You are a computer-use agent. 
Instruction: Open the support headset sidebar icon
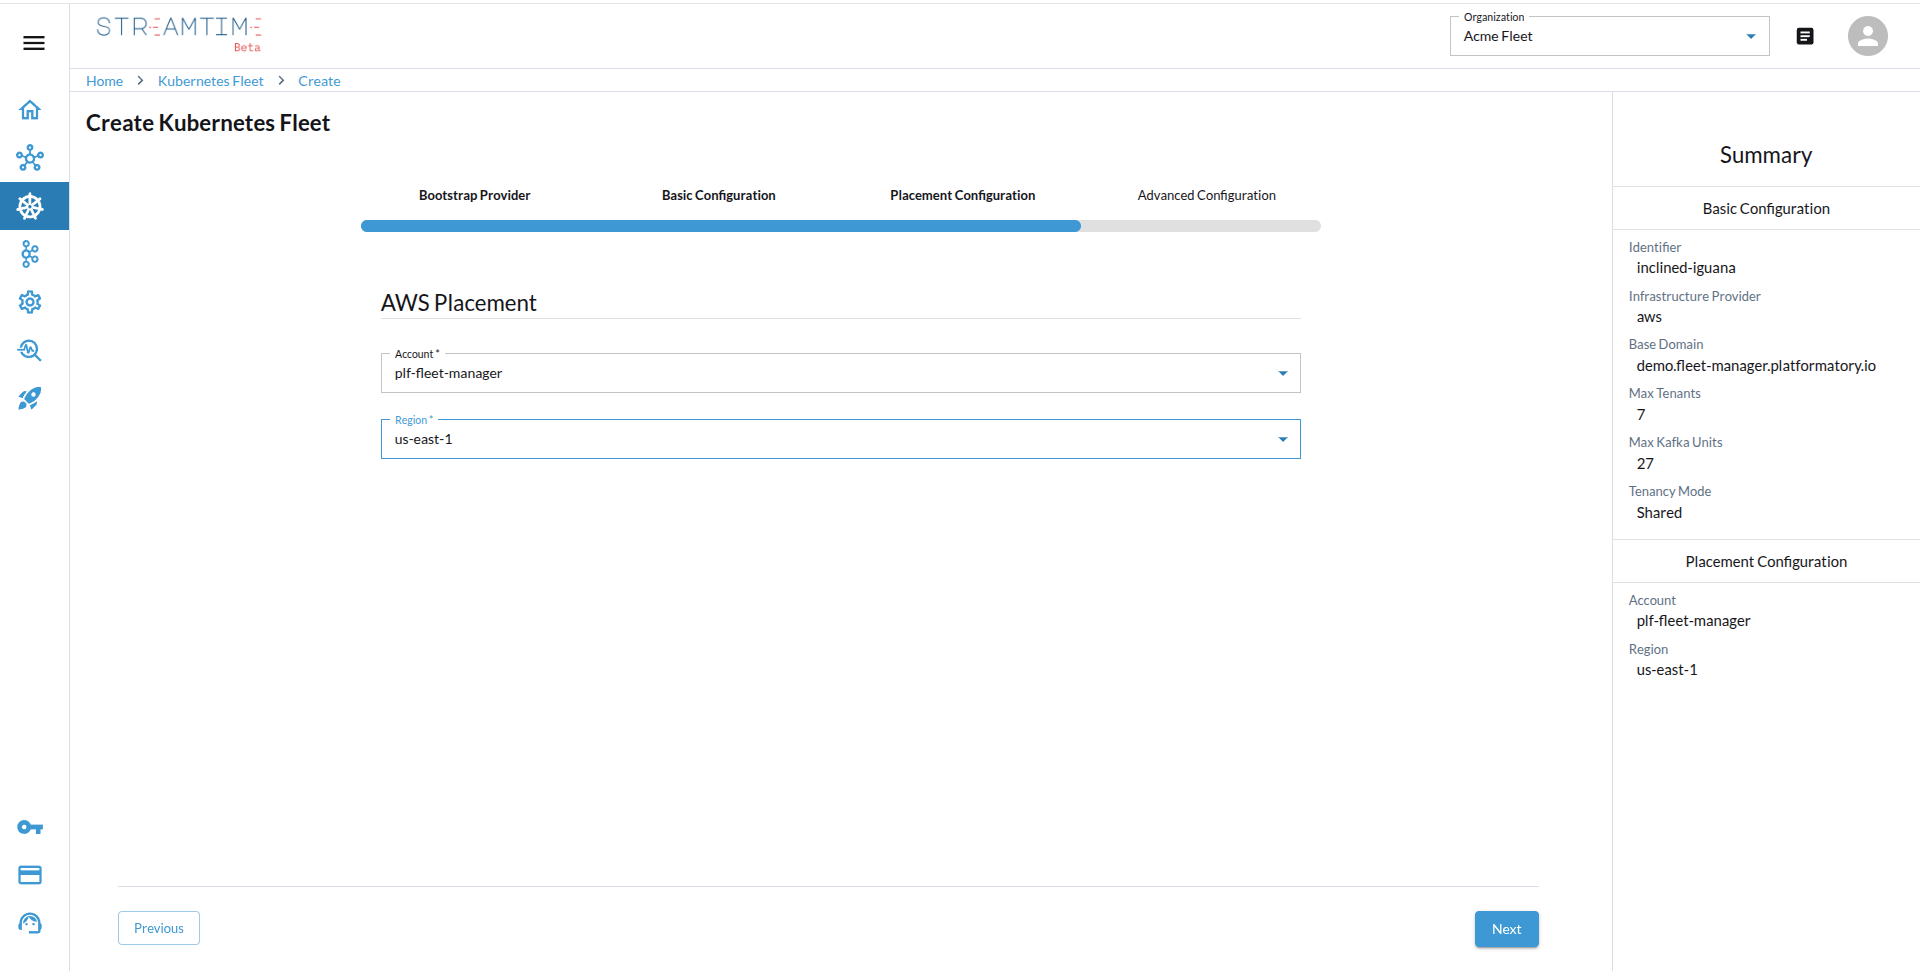[x=30, y=923]
